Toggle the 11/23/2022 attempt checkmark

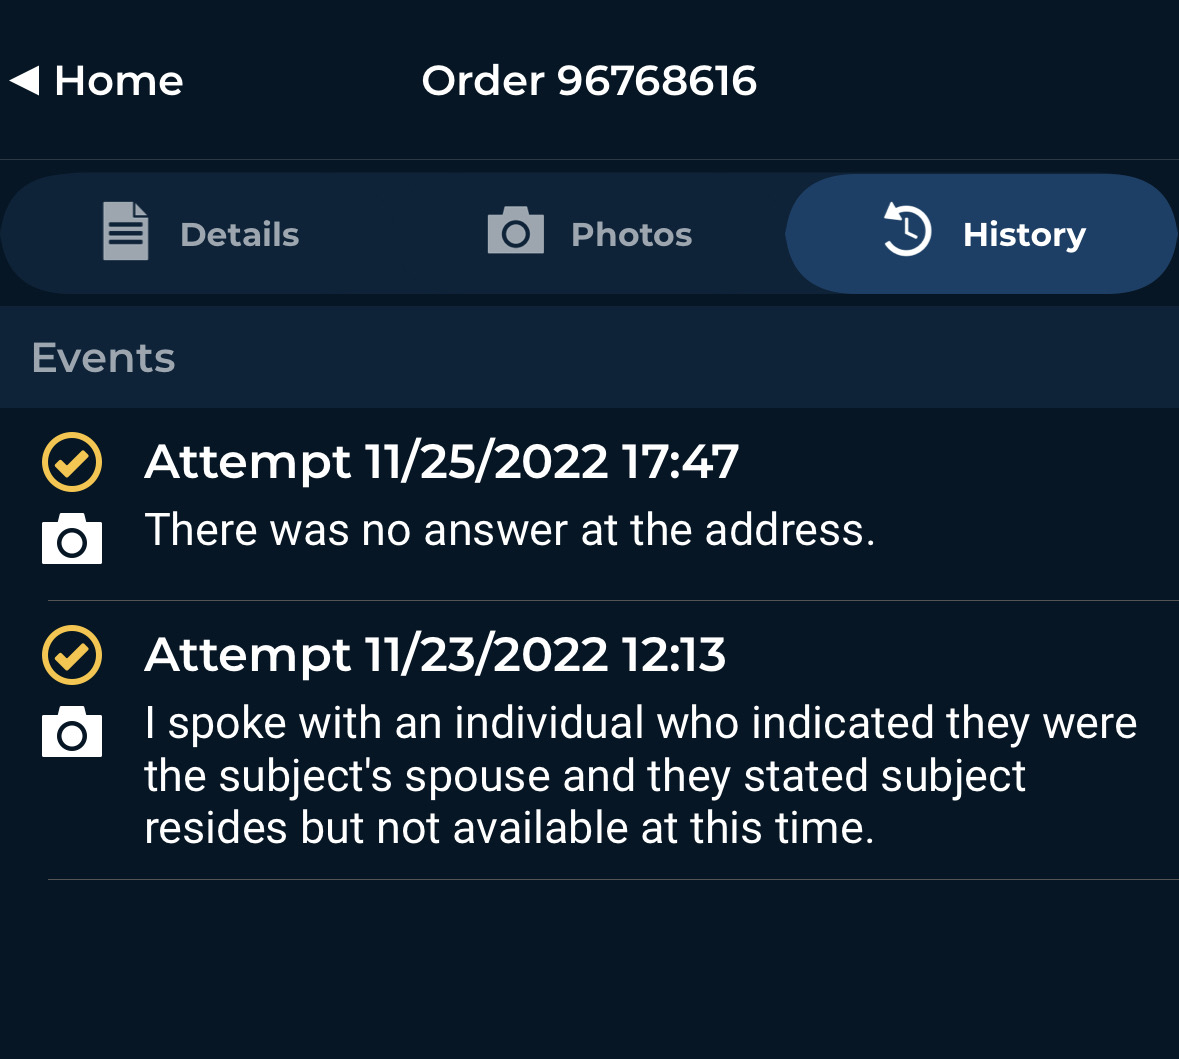coord(72,655)
